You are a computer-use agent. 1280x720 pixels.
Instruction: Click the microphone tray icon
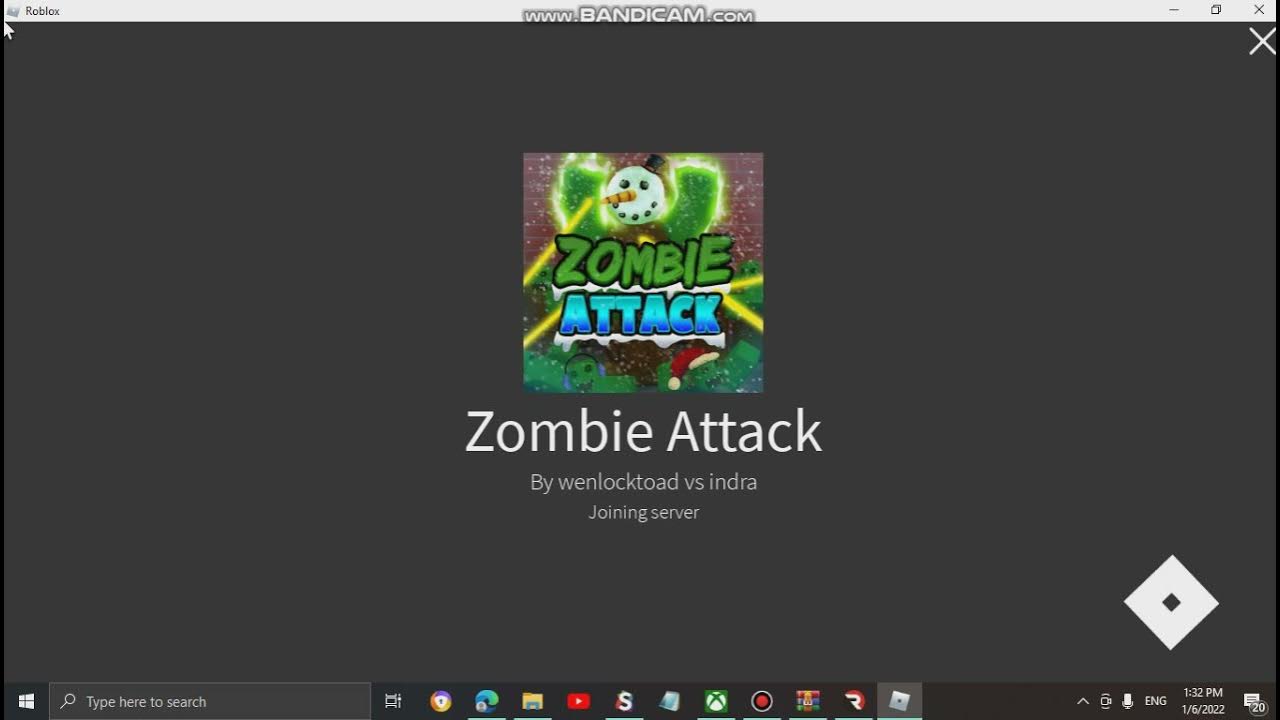click(x=1128, y=701)
